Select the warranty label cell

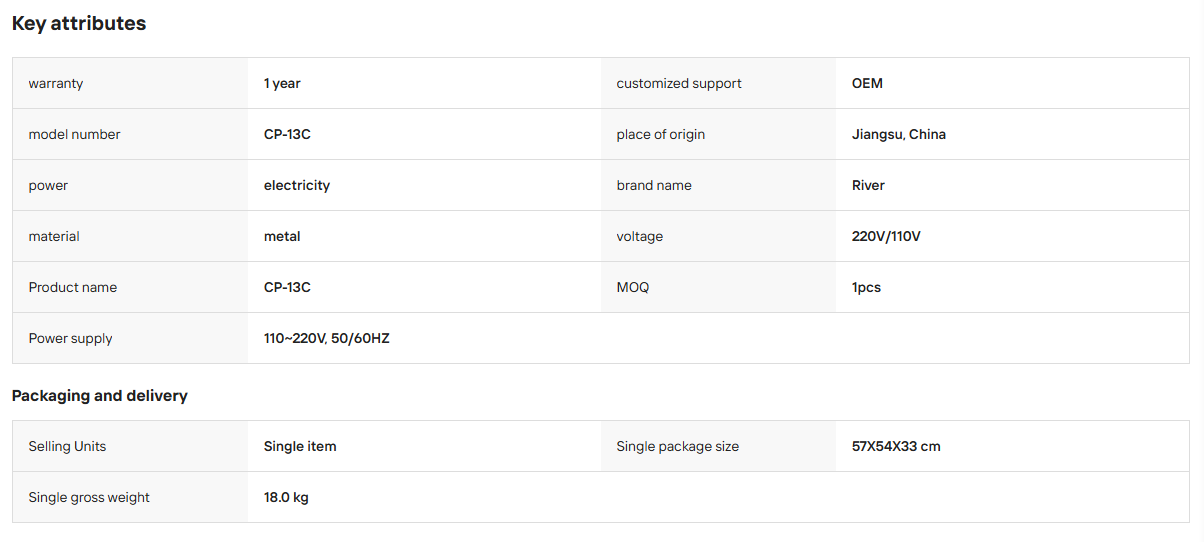[x=130, y=83]
